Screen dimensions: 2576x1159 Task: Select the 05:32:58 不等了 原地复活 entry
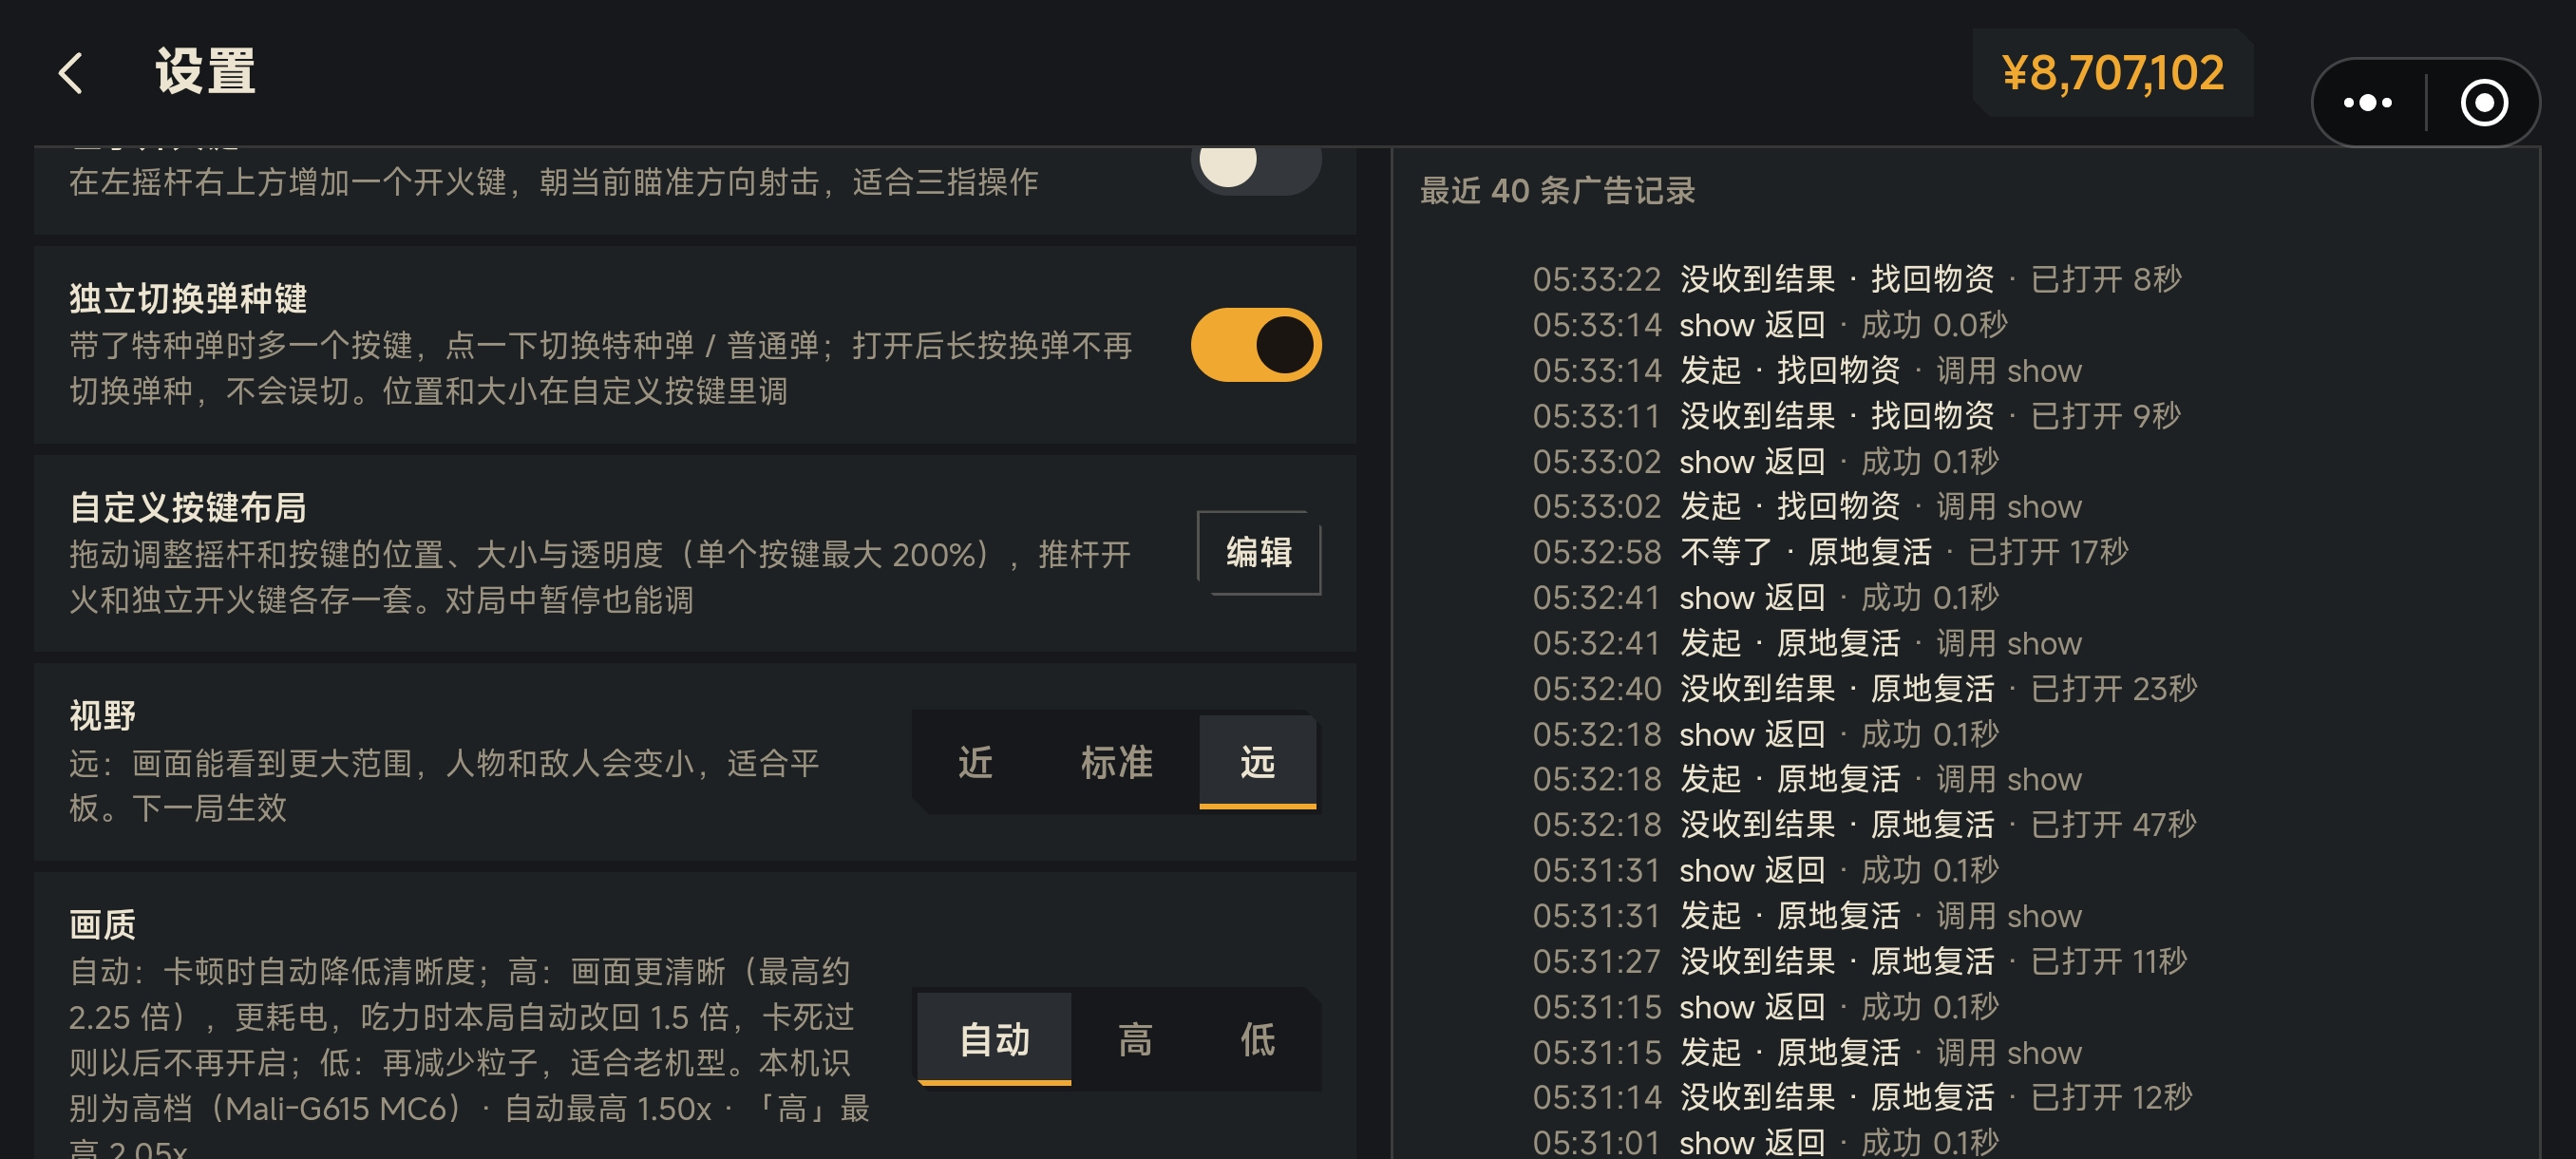pyautogui.click(x=1831, y=552)
